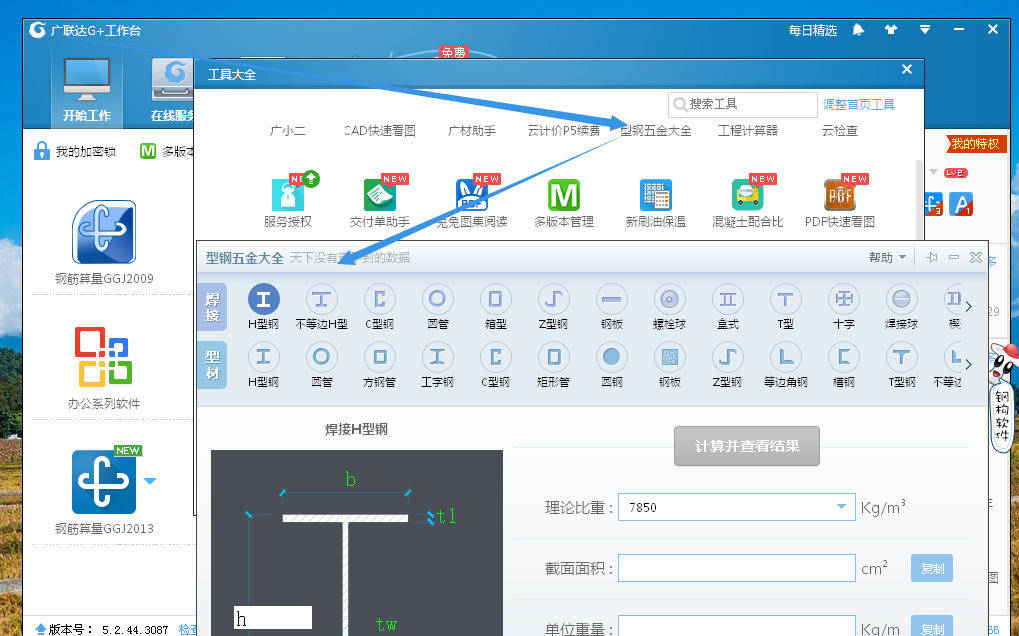Image resolution: width=1019 pixels, height=636 pixels.
Task: Pick profile 钢板 icon in 型材 row
Action: 669,357
